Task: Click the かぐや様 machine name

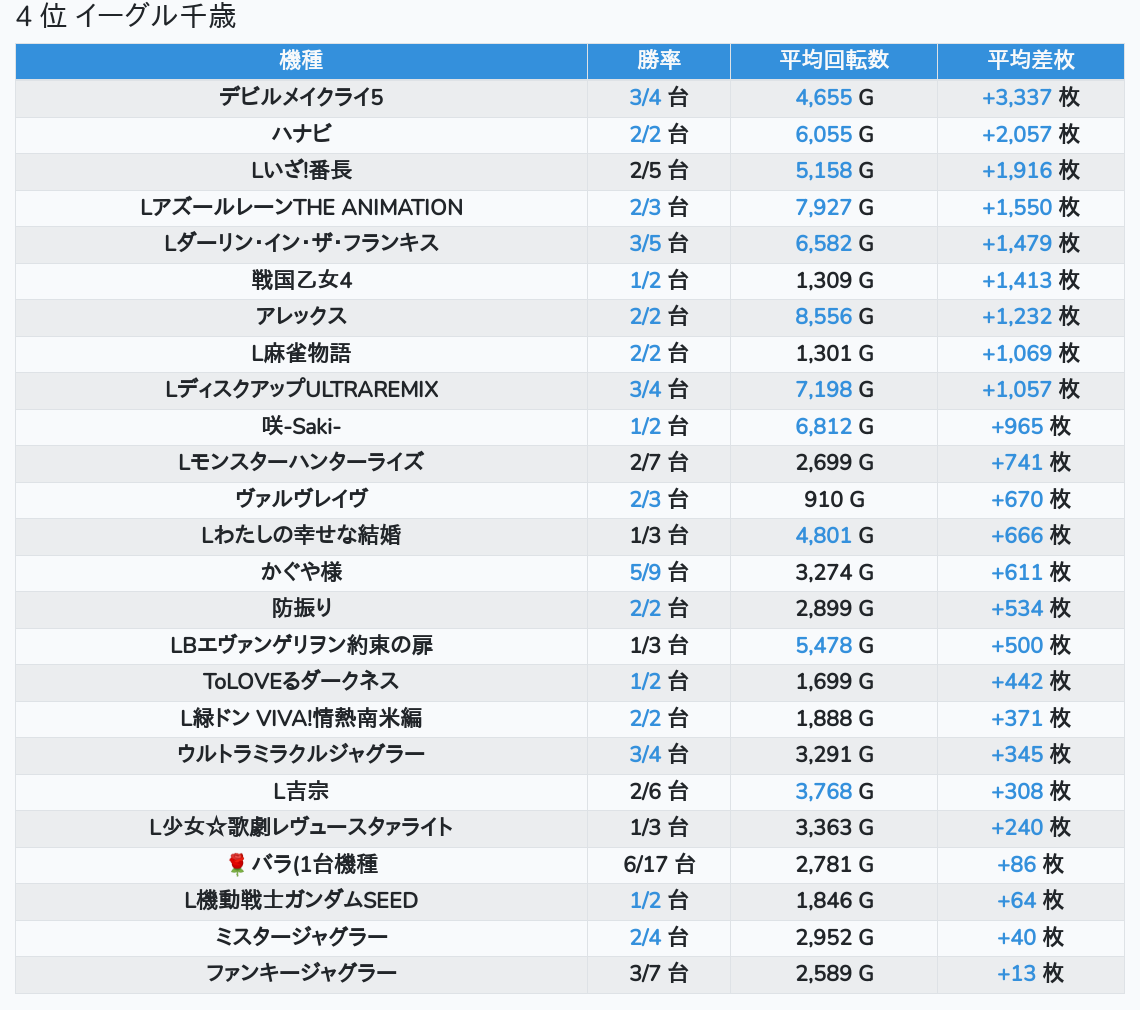Action: click(301, 572)
